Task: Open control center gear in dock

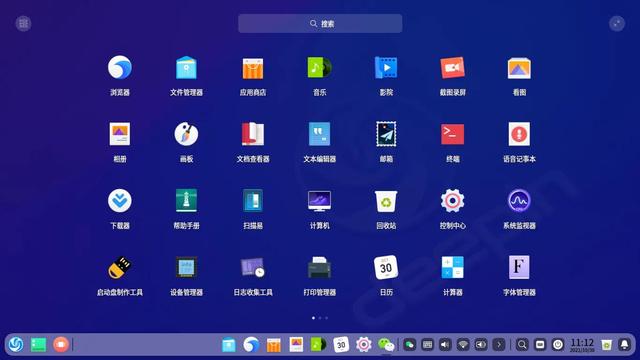Action: point(364,344)
